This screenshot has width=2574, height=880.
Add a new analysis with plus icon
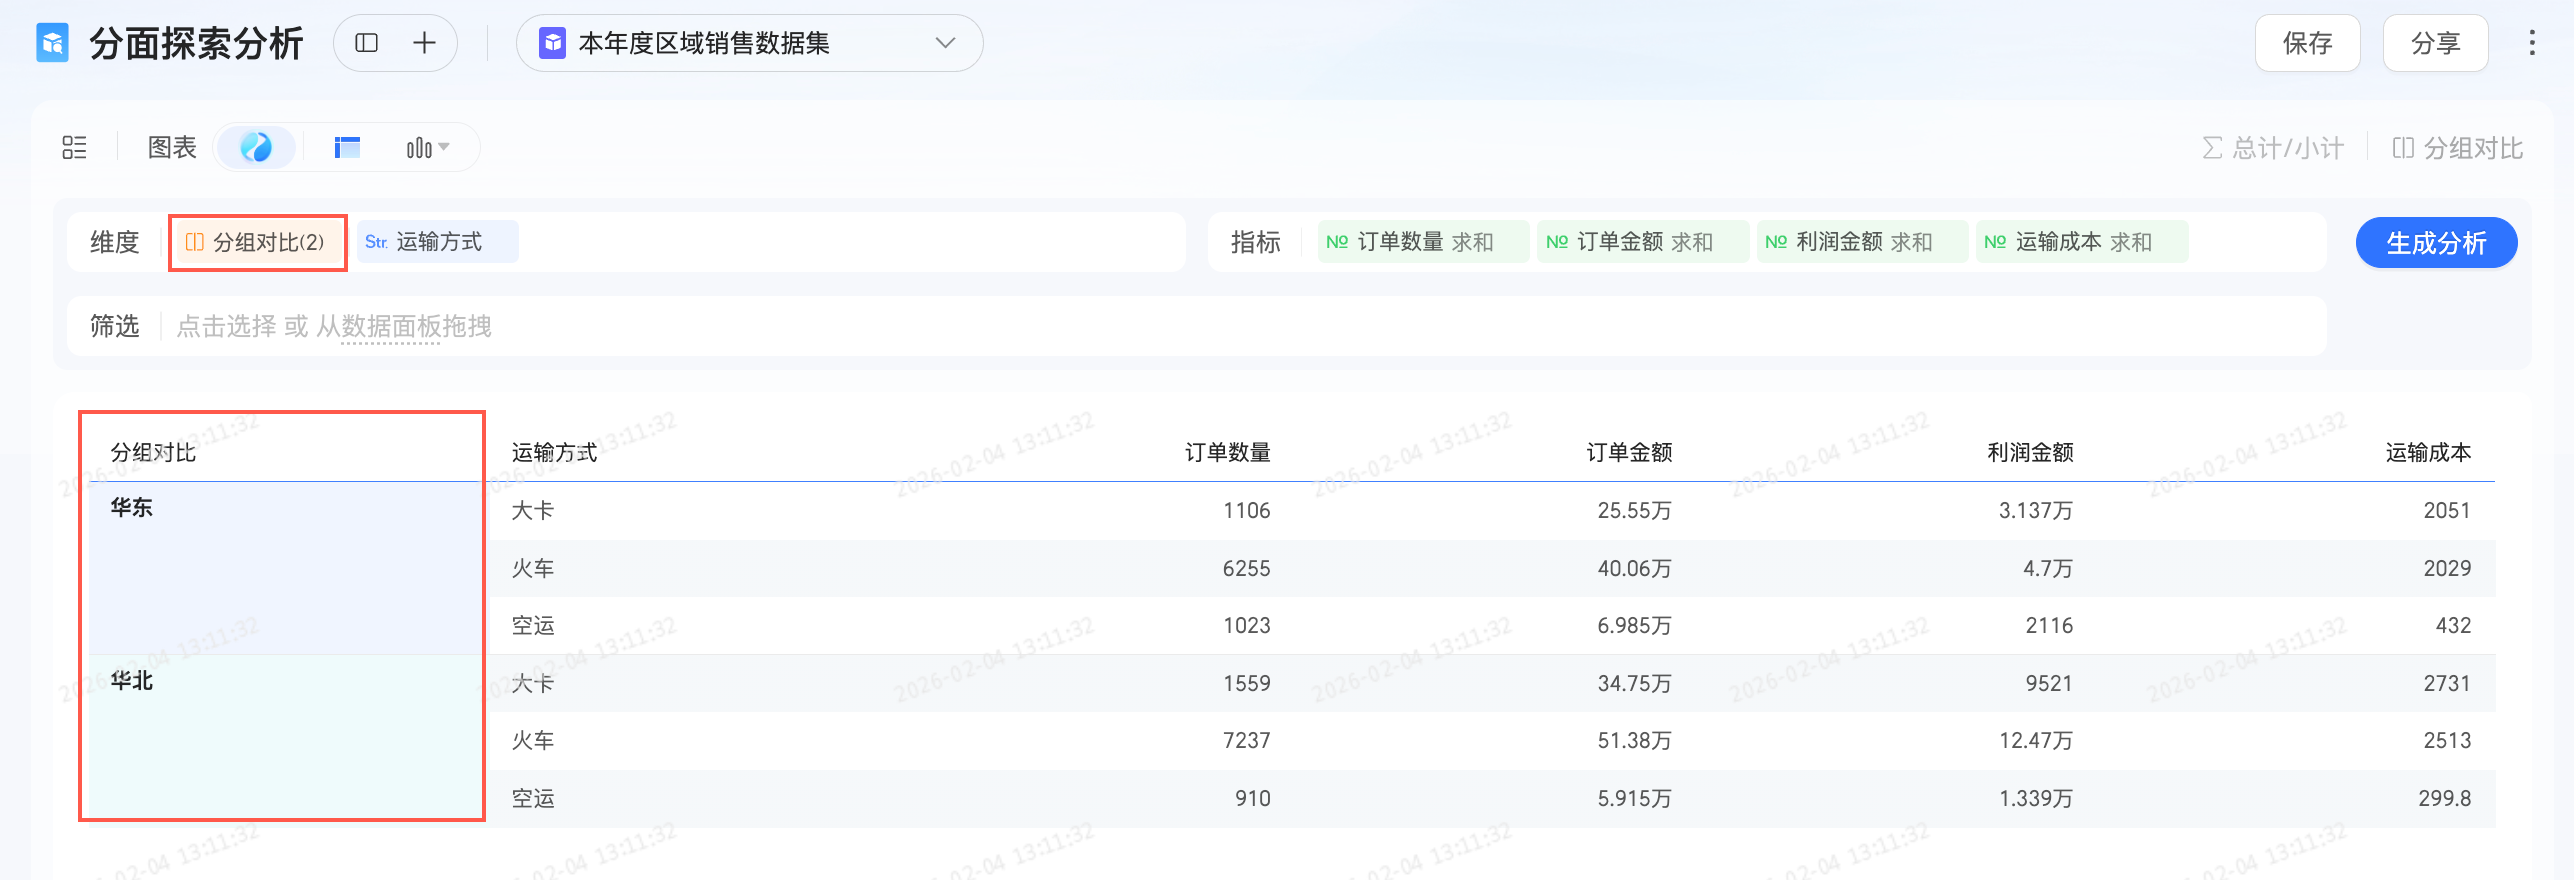pyautogui.click(x=424, y=43)
